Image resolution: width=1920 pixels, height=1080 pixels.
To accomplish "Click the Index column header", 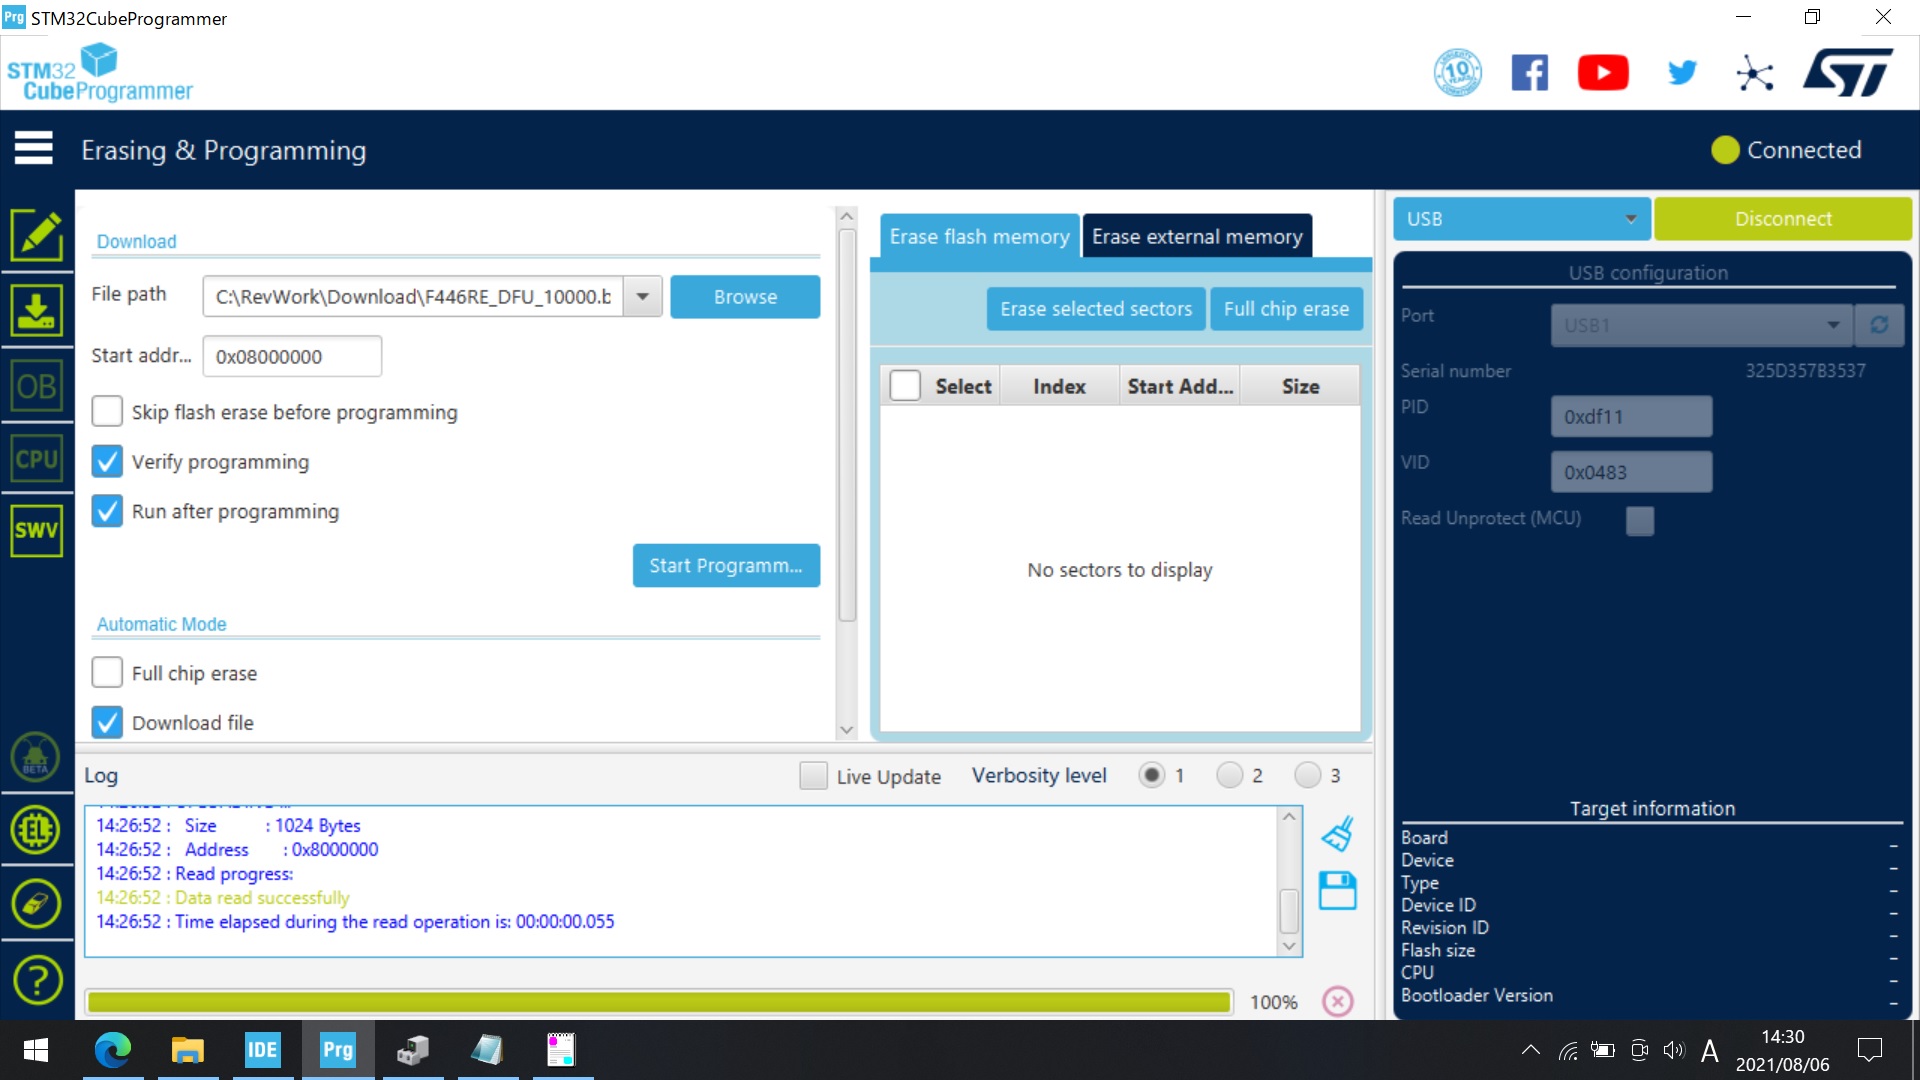I will pos(1059,386).
